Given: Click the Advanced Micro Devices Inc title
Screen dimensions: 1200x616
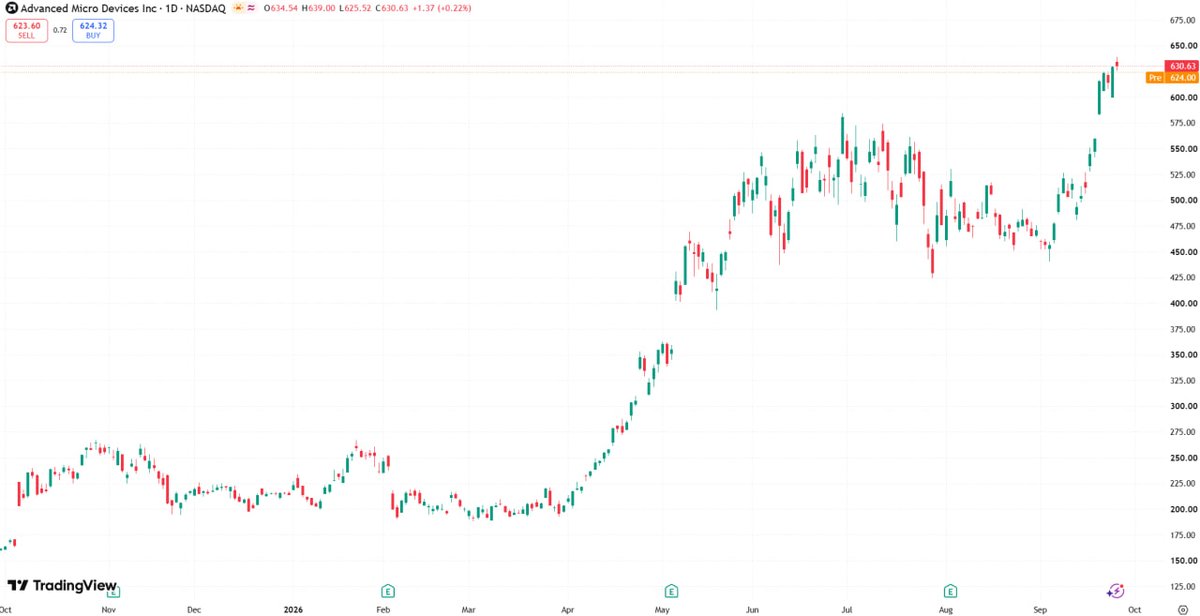Looking at the screenshot, I should 88,8.
